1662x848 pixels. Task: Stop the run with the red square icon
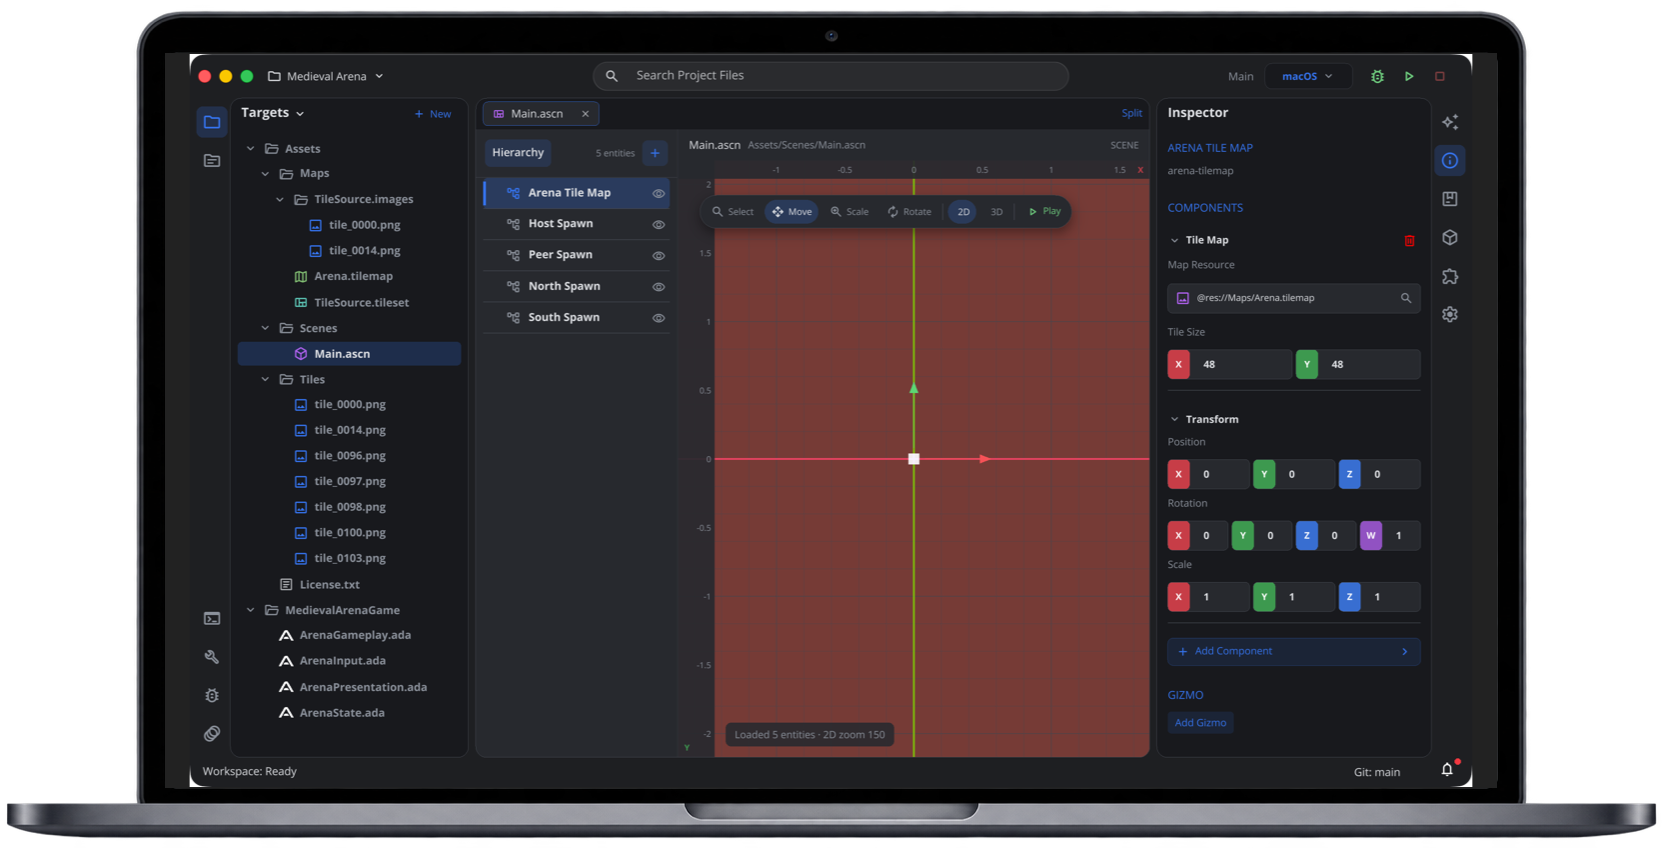tap(1440, 76)
